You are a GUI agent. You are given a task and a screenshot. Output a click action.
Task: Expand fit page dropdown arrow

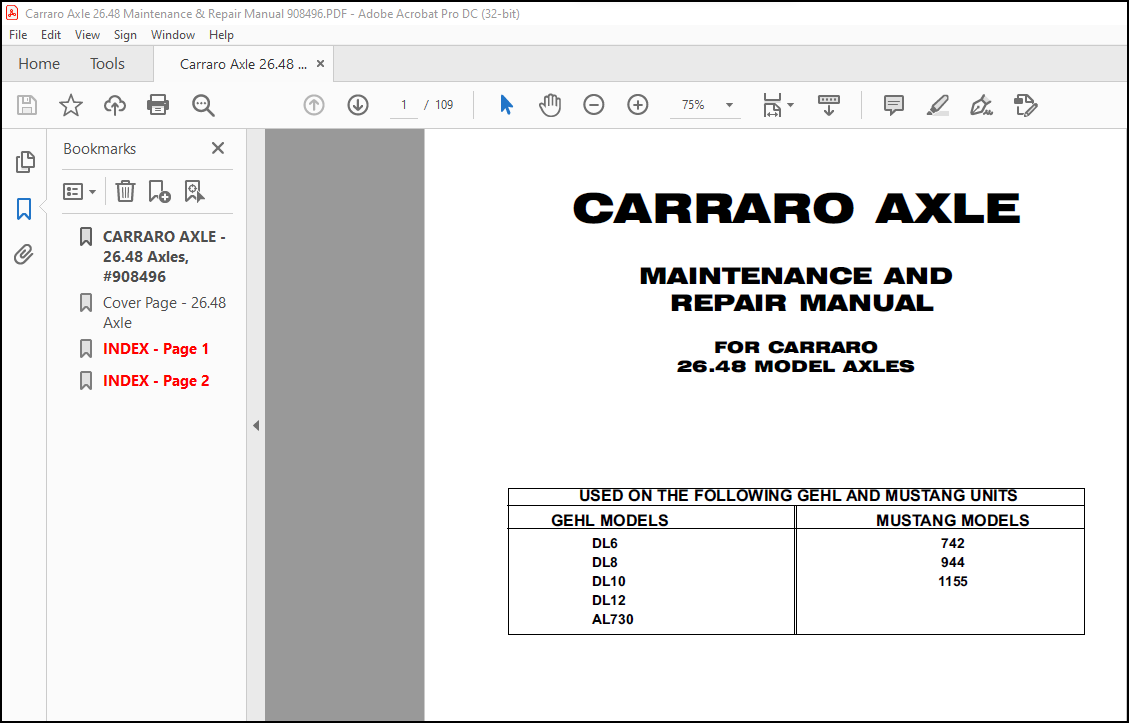(x=791, y=105)
